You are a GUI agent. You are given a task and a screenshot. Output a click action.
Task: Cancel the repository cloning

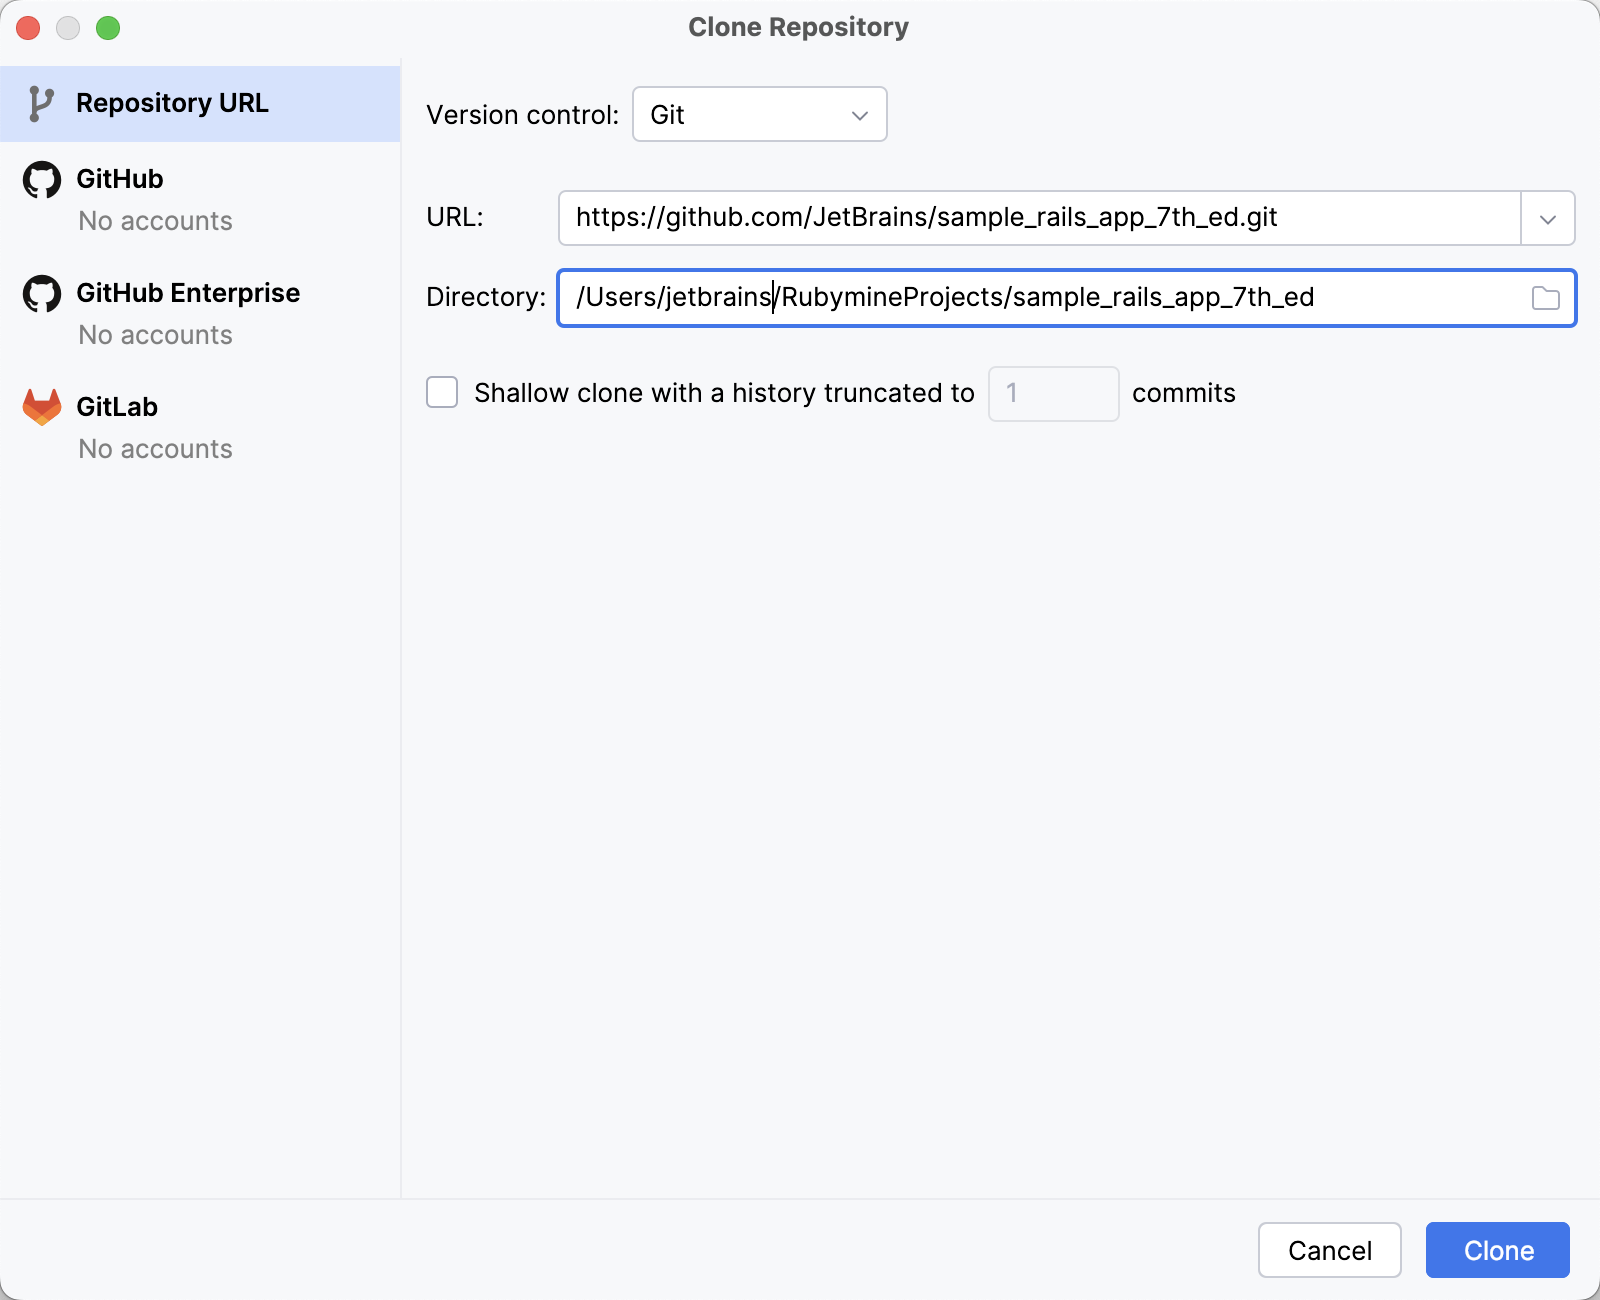1329,1250
